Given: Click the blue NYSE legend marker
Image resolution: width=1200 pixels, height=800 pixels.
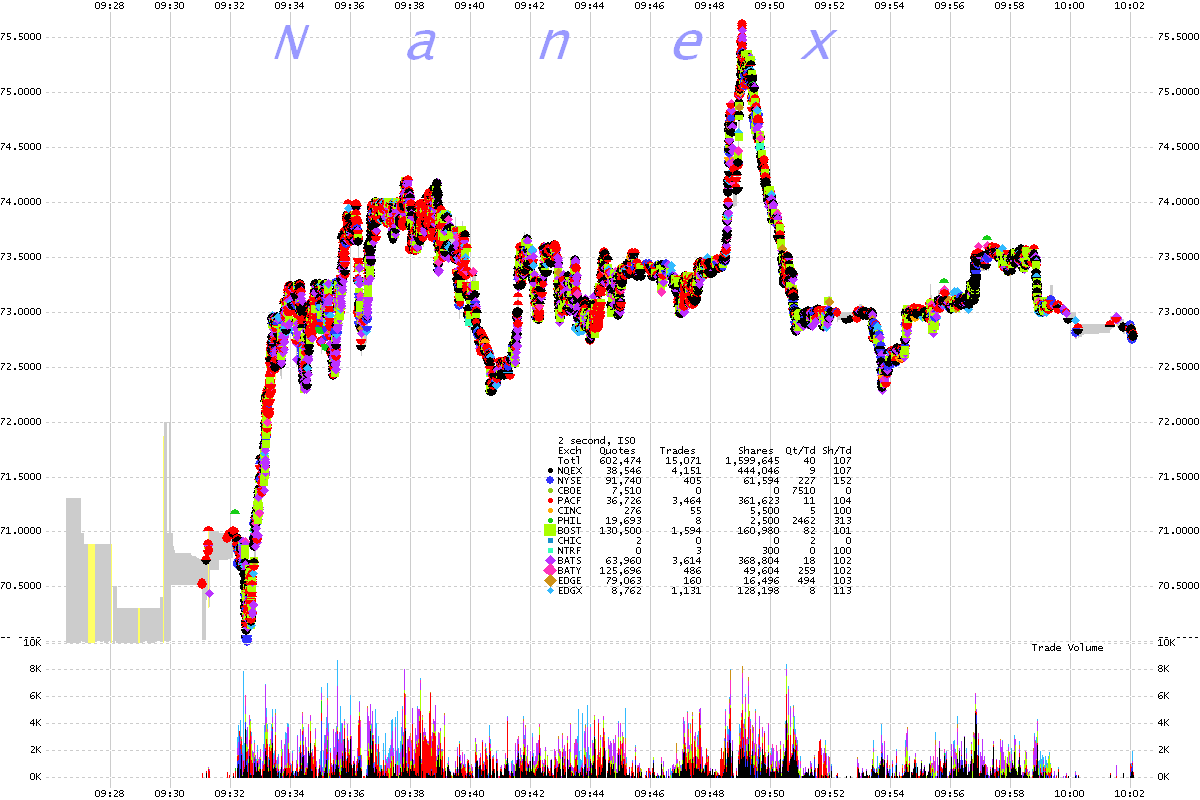Looking at the screenshot, I should pyautogui.click(x=549, y=481).
